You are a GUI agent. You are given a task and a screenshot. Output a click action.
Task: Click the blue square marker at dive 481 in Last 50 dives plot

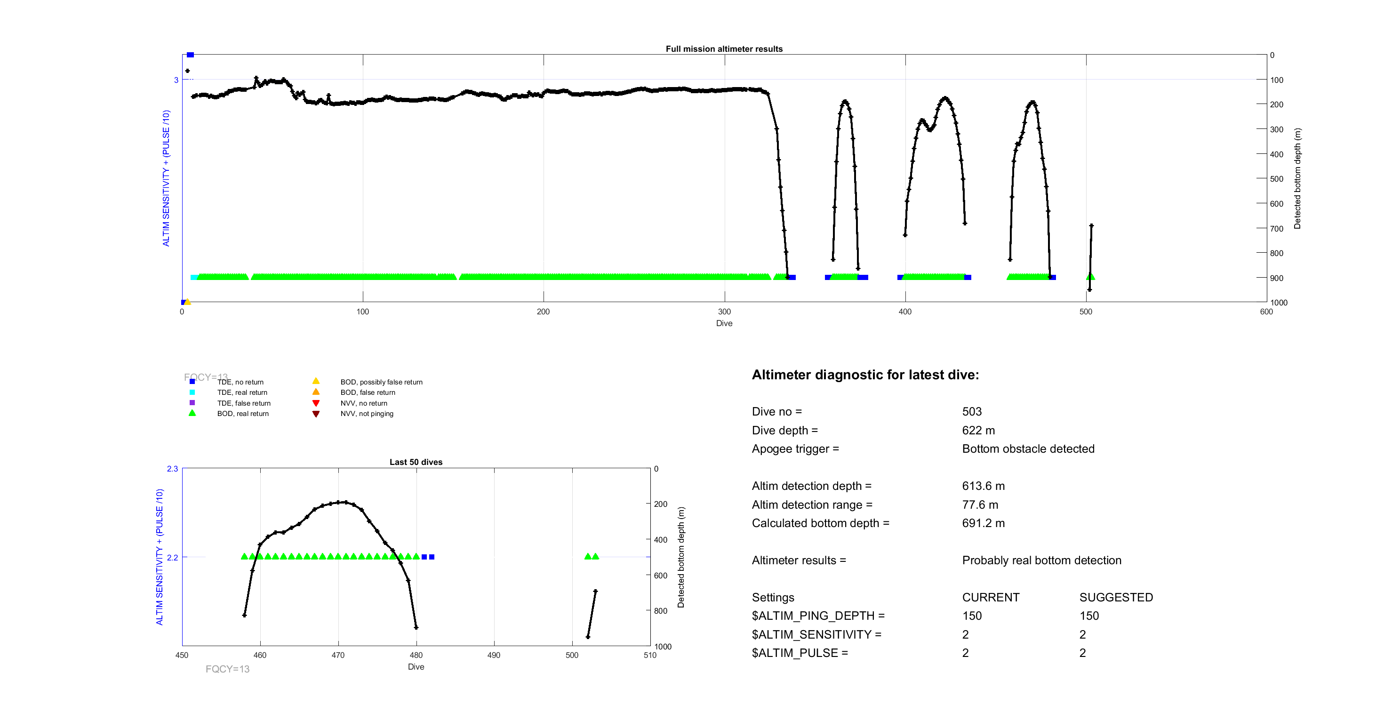(425, 557)
